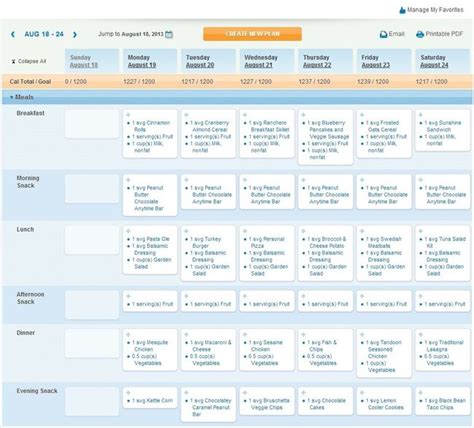Add item to Wednesday Morning Snack plus icon
Viewport: 474px width, 428px height.
tap(245, 180)
